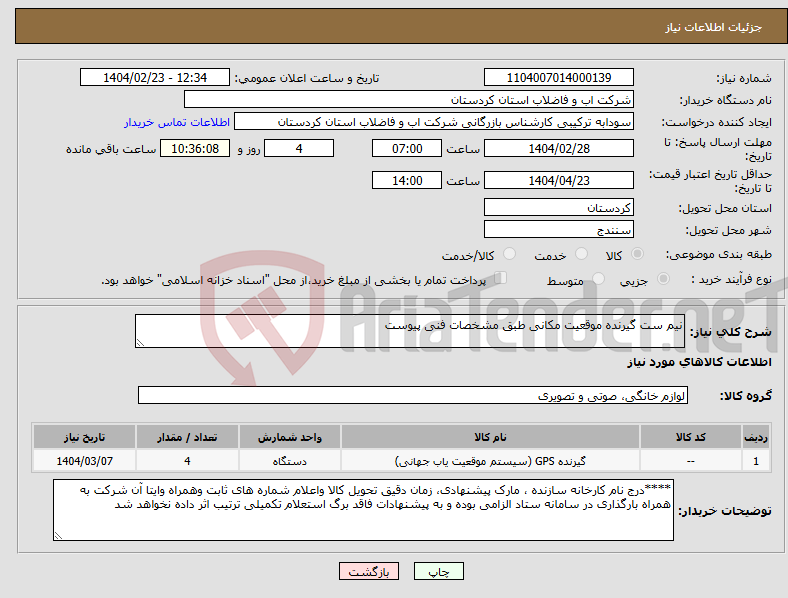Click the ردیف column header
Image resolution: width=788 pixels, height=598 pixels.
pos(756,437)
